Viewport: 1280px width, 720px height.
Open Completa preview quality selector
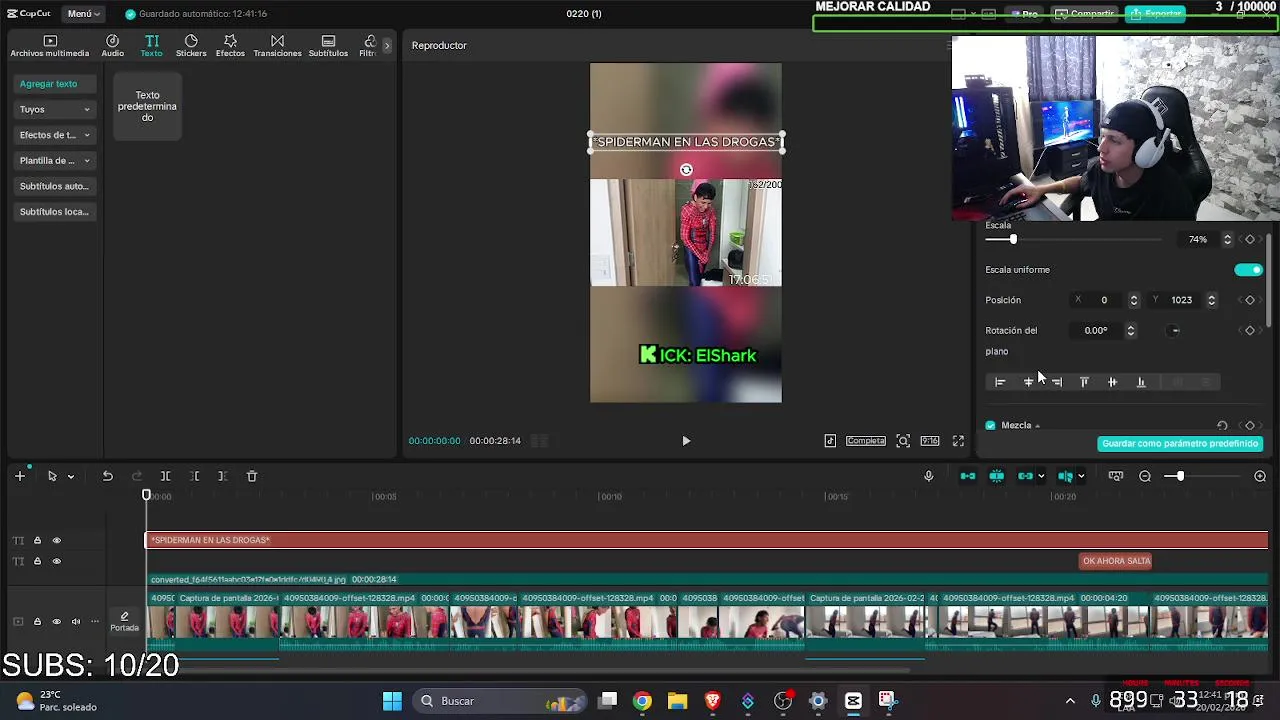(x=866, y=441)
